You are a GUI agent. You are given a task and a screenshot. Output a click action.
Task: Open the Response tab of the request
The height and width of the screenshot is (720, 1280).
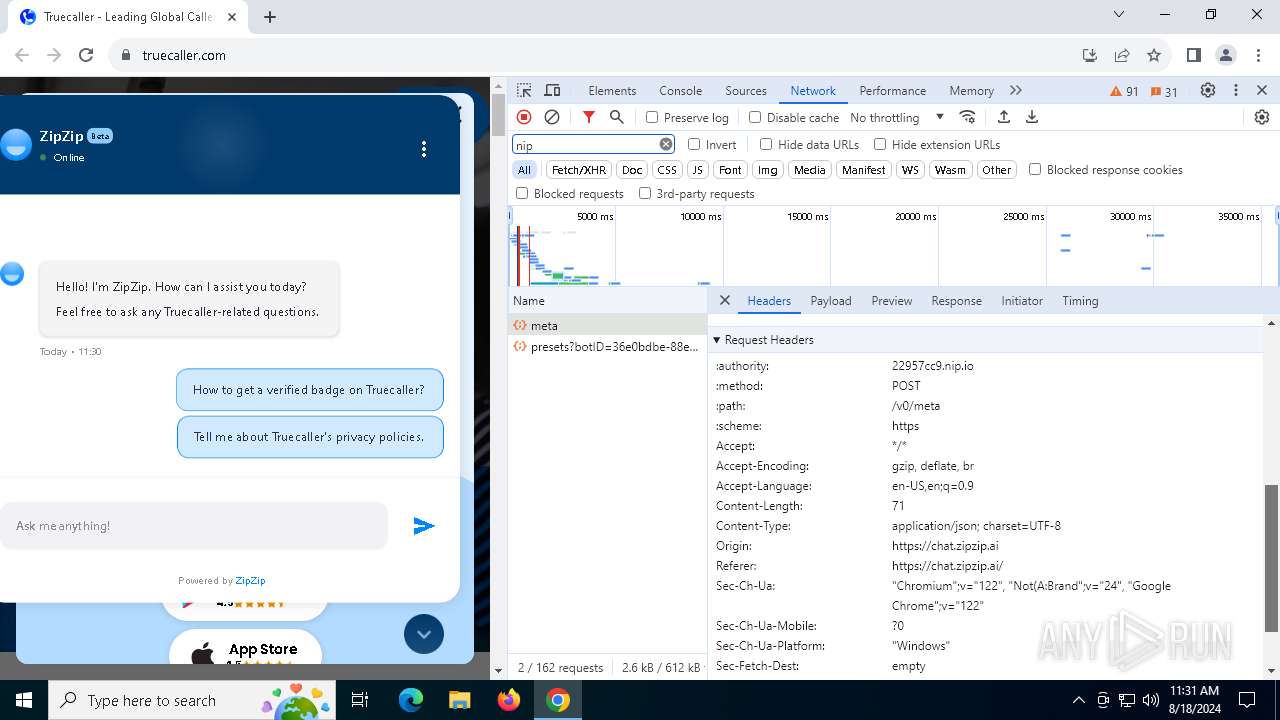[956, 300]
